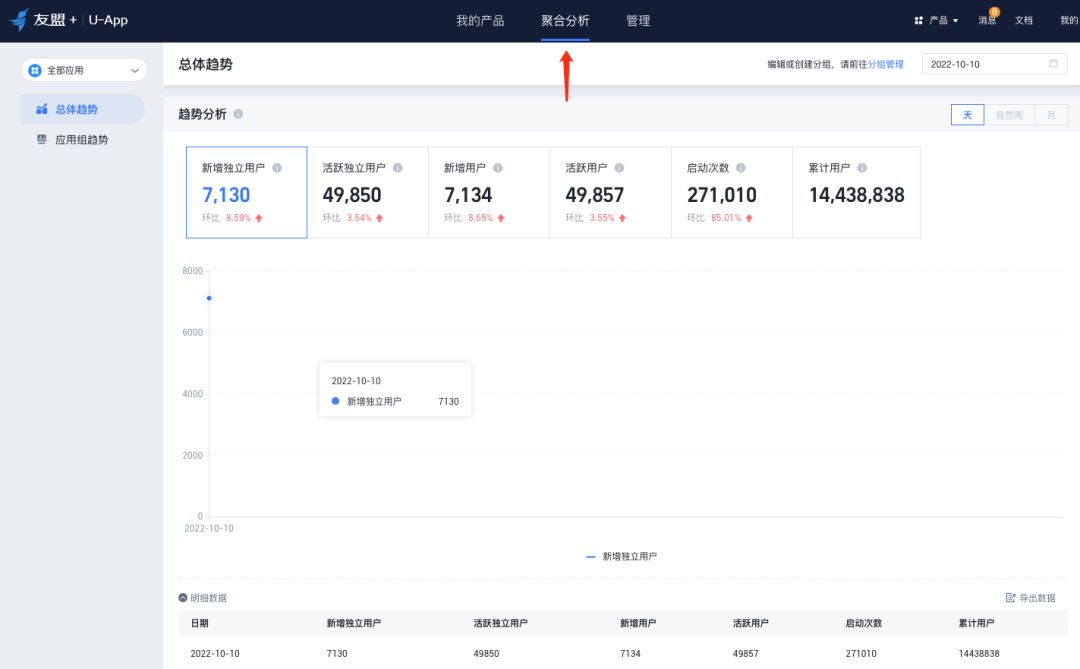Click the 日期 column header

[200, 623]
